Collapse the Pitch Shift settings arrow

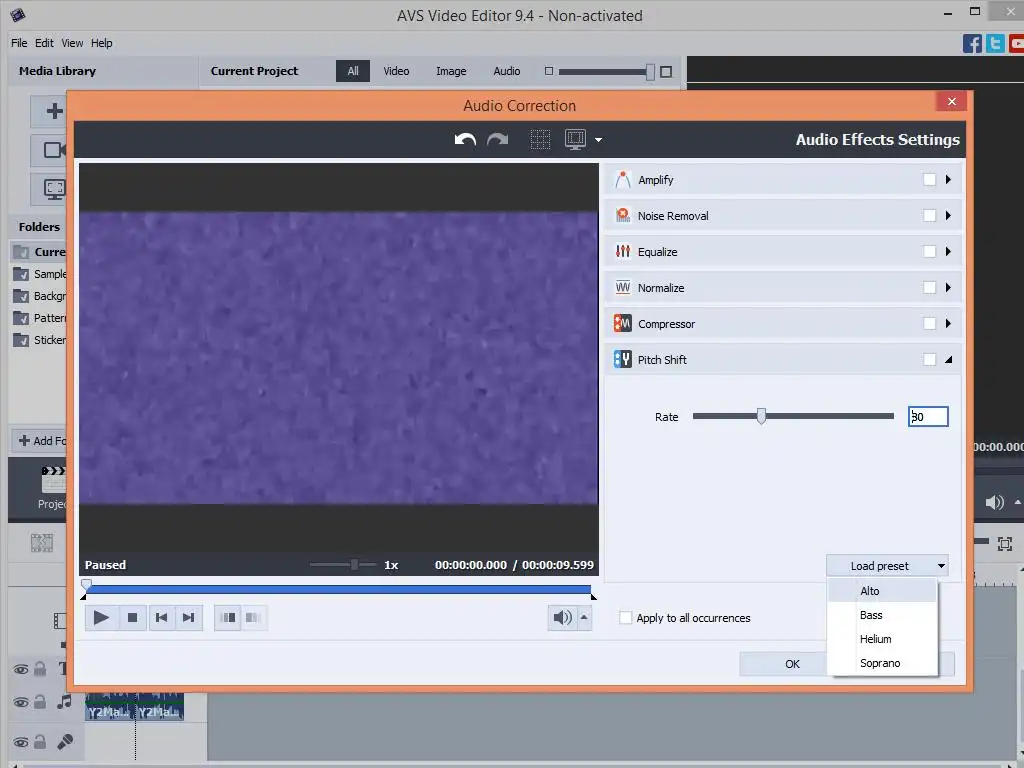tap(948, 360)
